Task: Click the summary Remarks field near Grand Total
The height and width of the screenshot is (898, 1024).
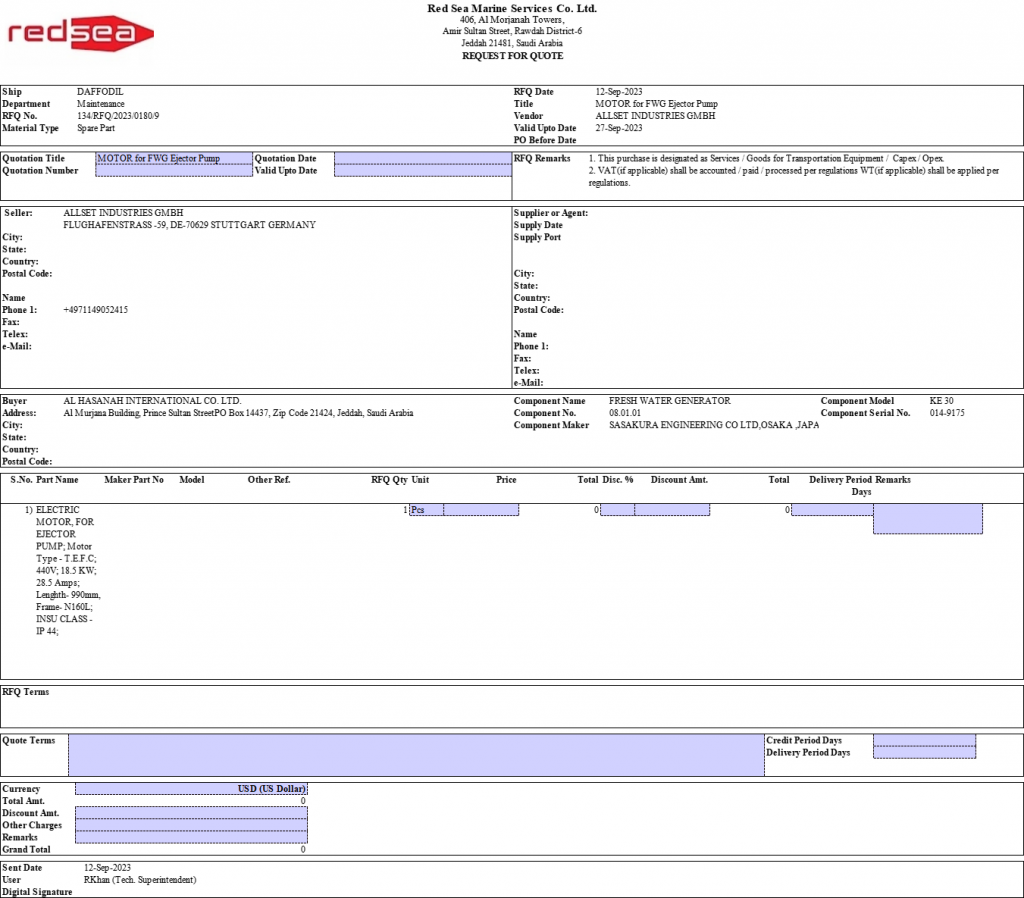Action: pos(191,837)
